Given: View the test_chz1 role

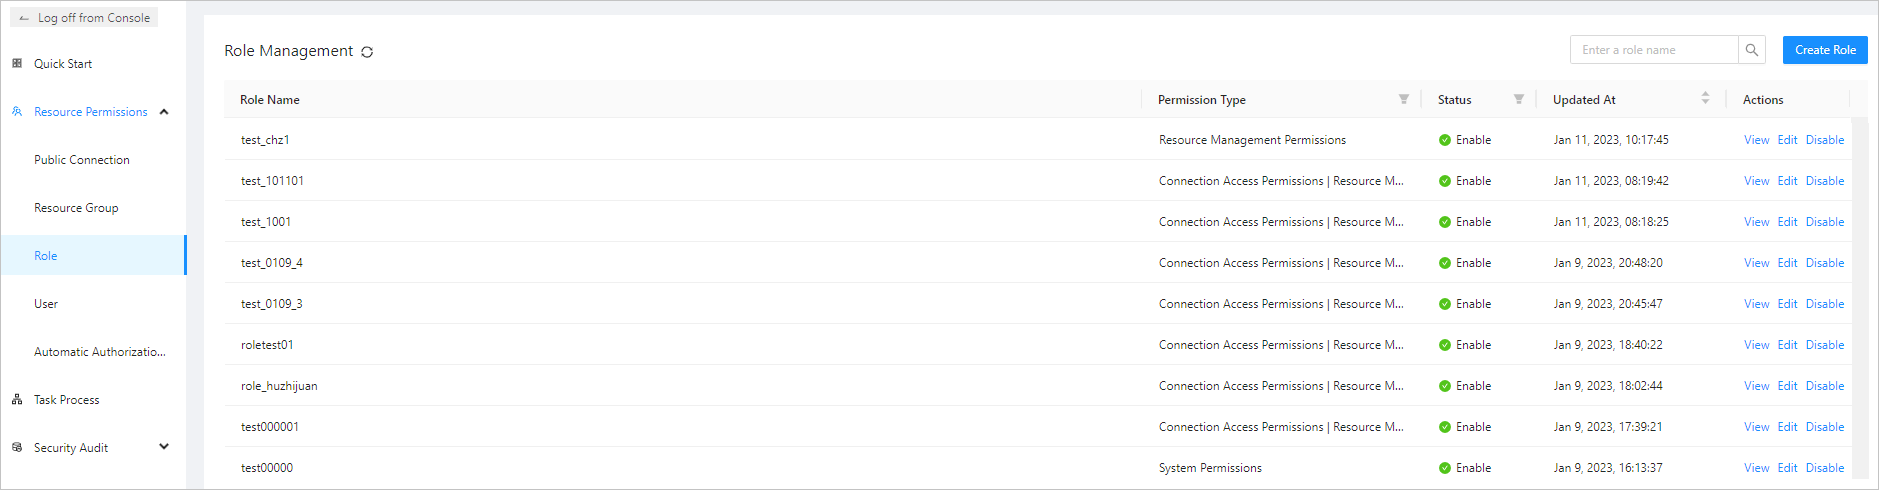Looking at the screenshot, I should click(x=1756, y=140).
